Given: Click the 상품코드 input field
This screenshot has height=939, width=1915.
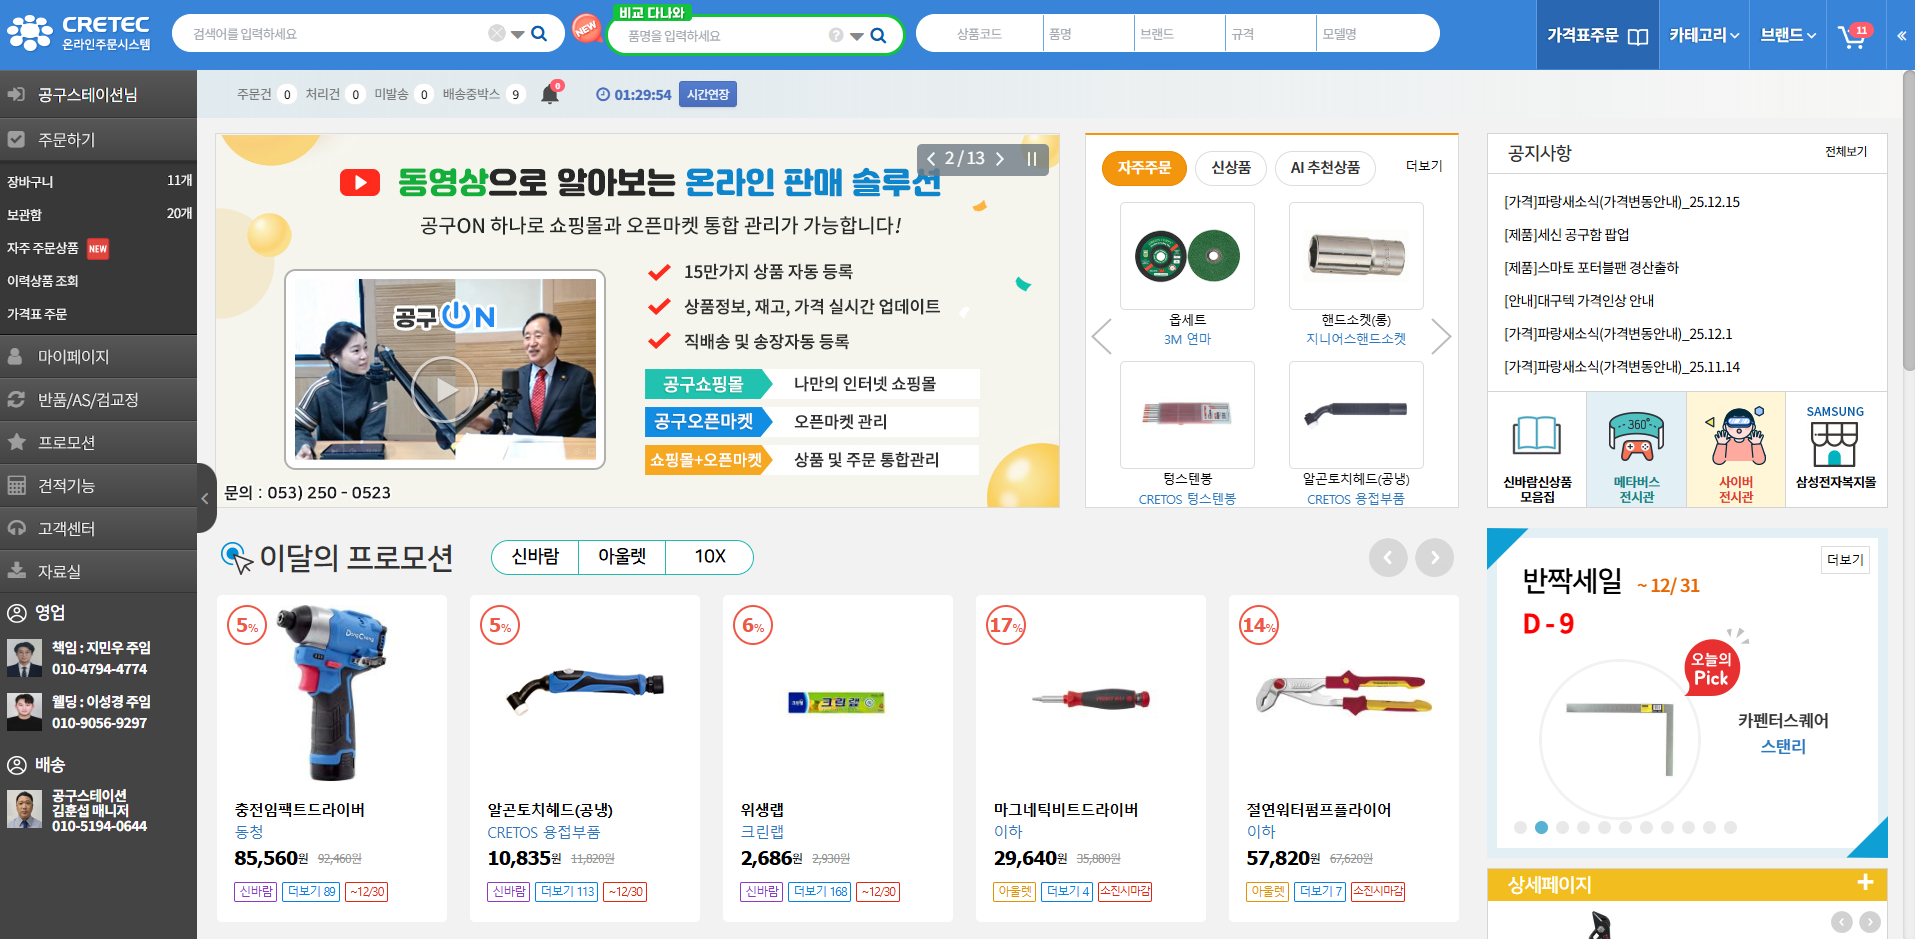Looking at the screenshot, I should (979, 34).
